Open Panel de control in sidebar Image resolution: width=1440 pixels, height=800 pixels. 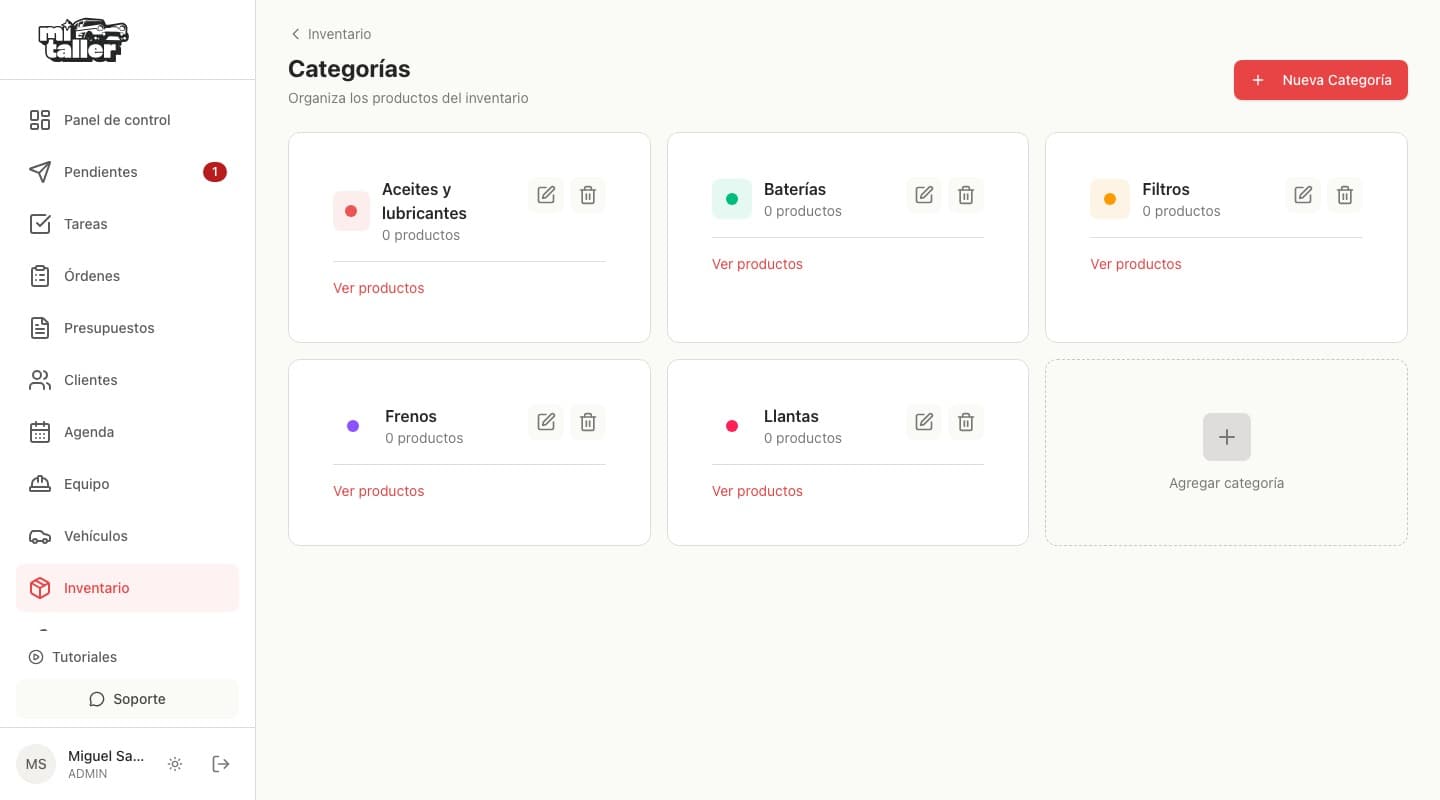[x=127, y=120]
